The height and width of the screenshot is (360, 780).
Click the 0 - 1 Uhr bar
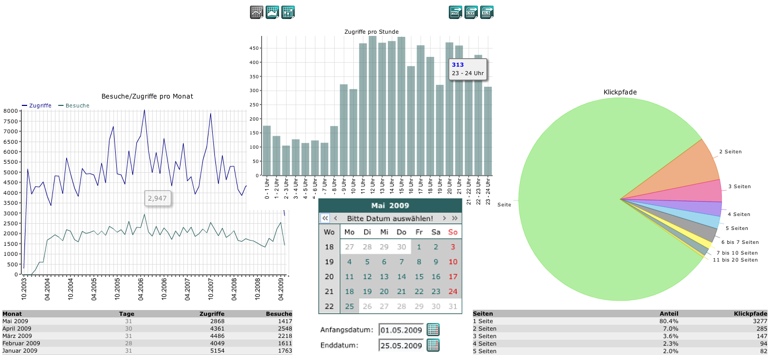point(267,150)
